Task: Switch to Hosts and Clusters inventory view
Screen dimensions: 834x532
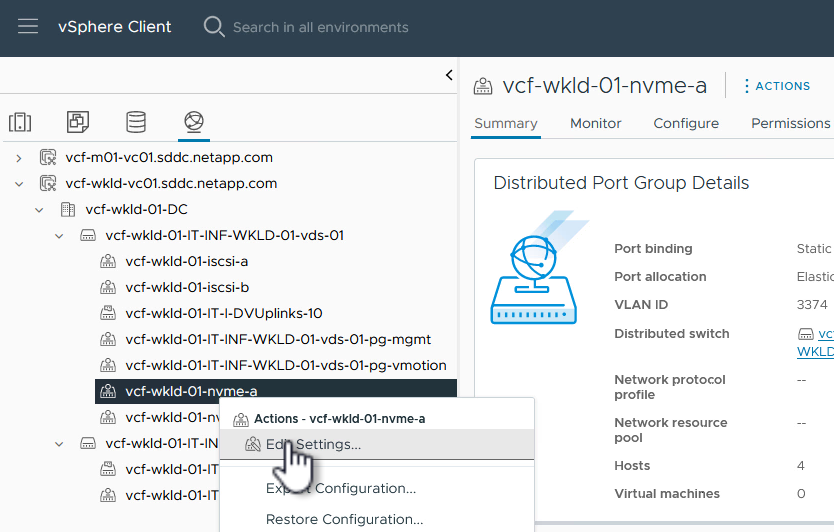Action: pyautogui.click(x=20, y=122)
